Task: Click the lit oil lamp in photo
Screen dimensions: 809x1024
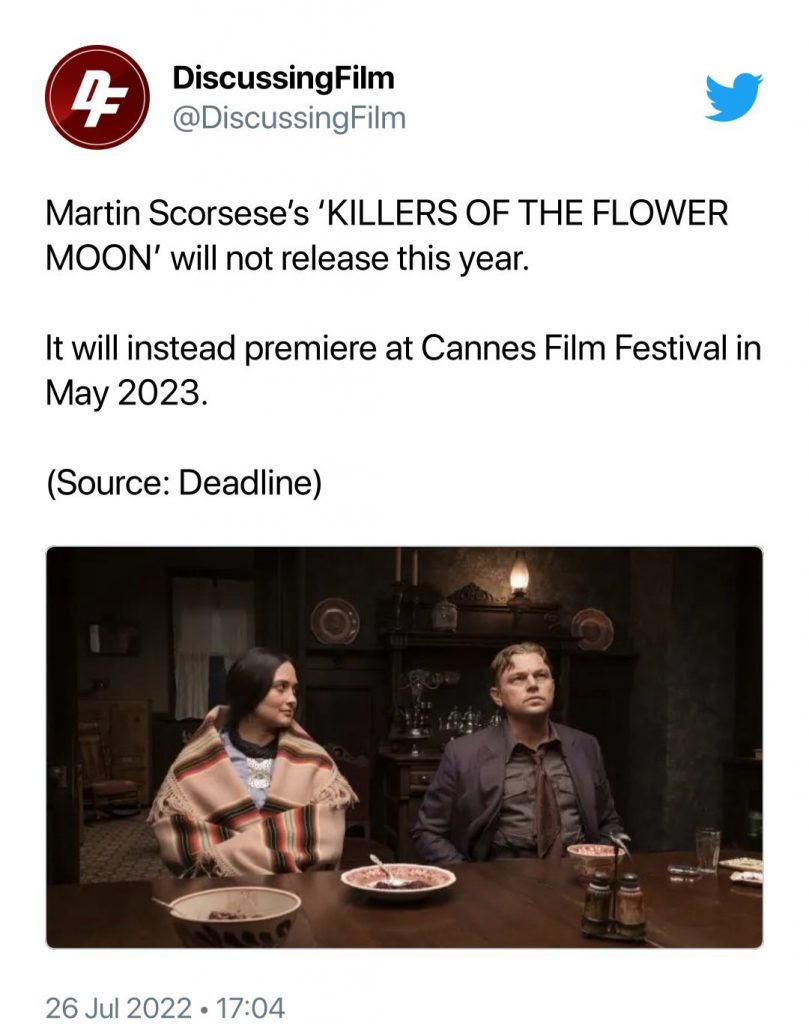Action: click(x=518, y=576)
